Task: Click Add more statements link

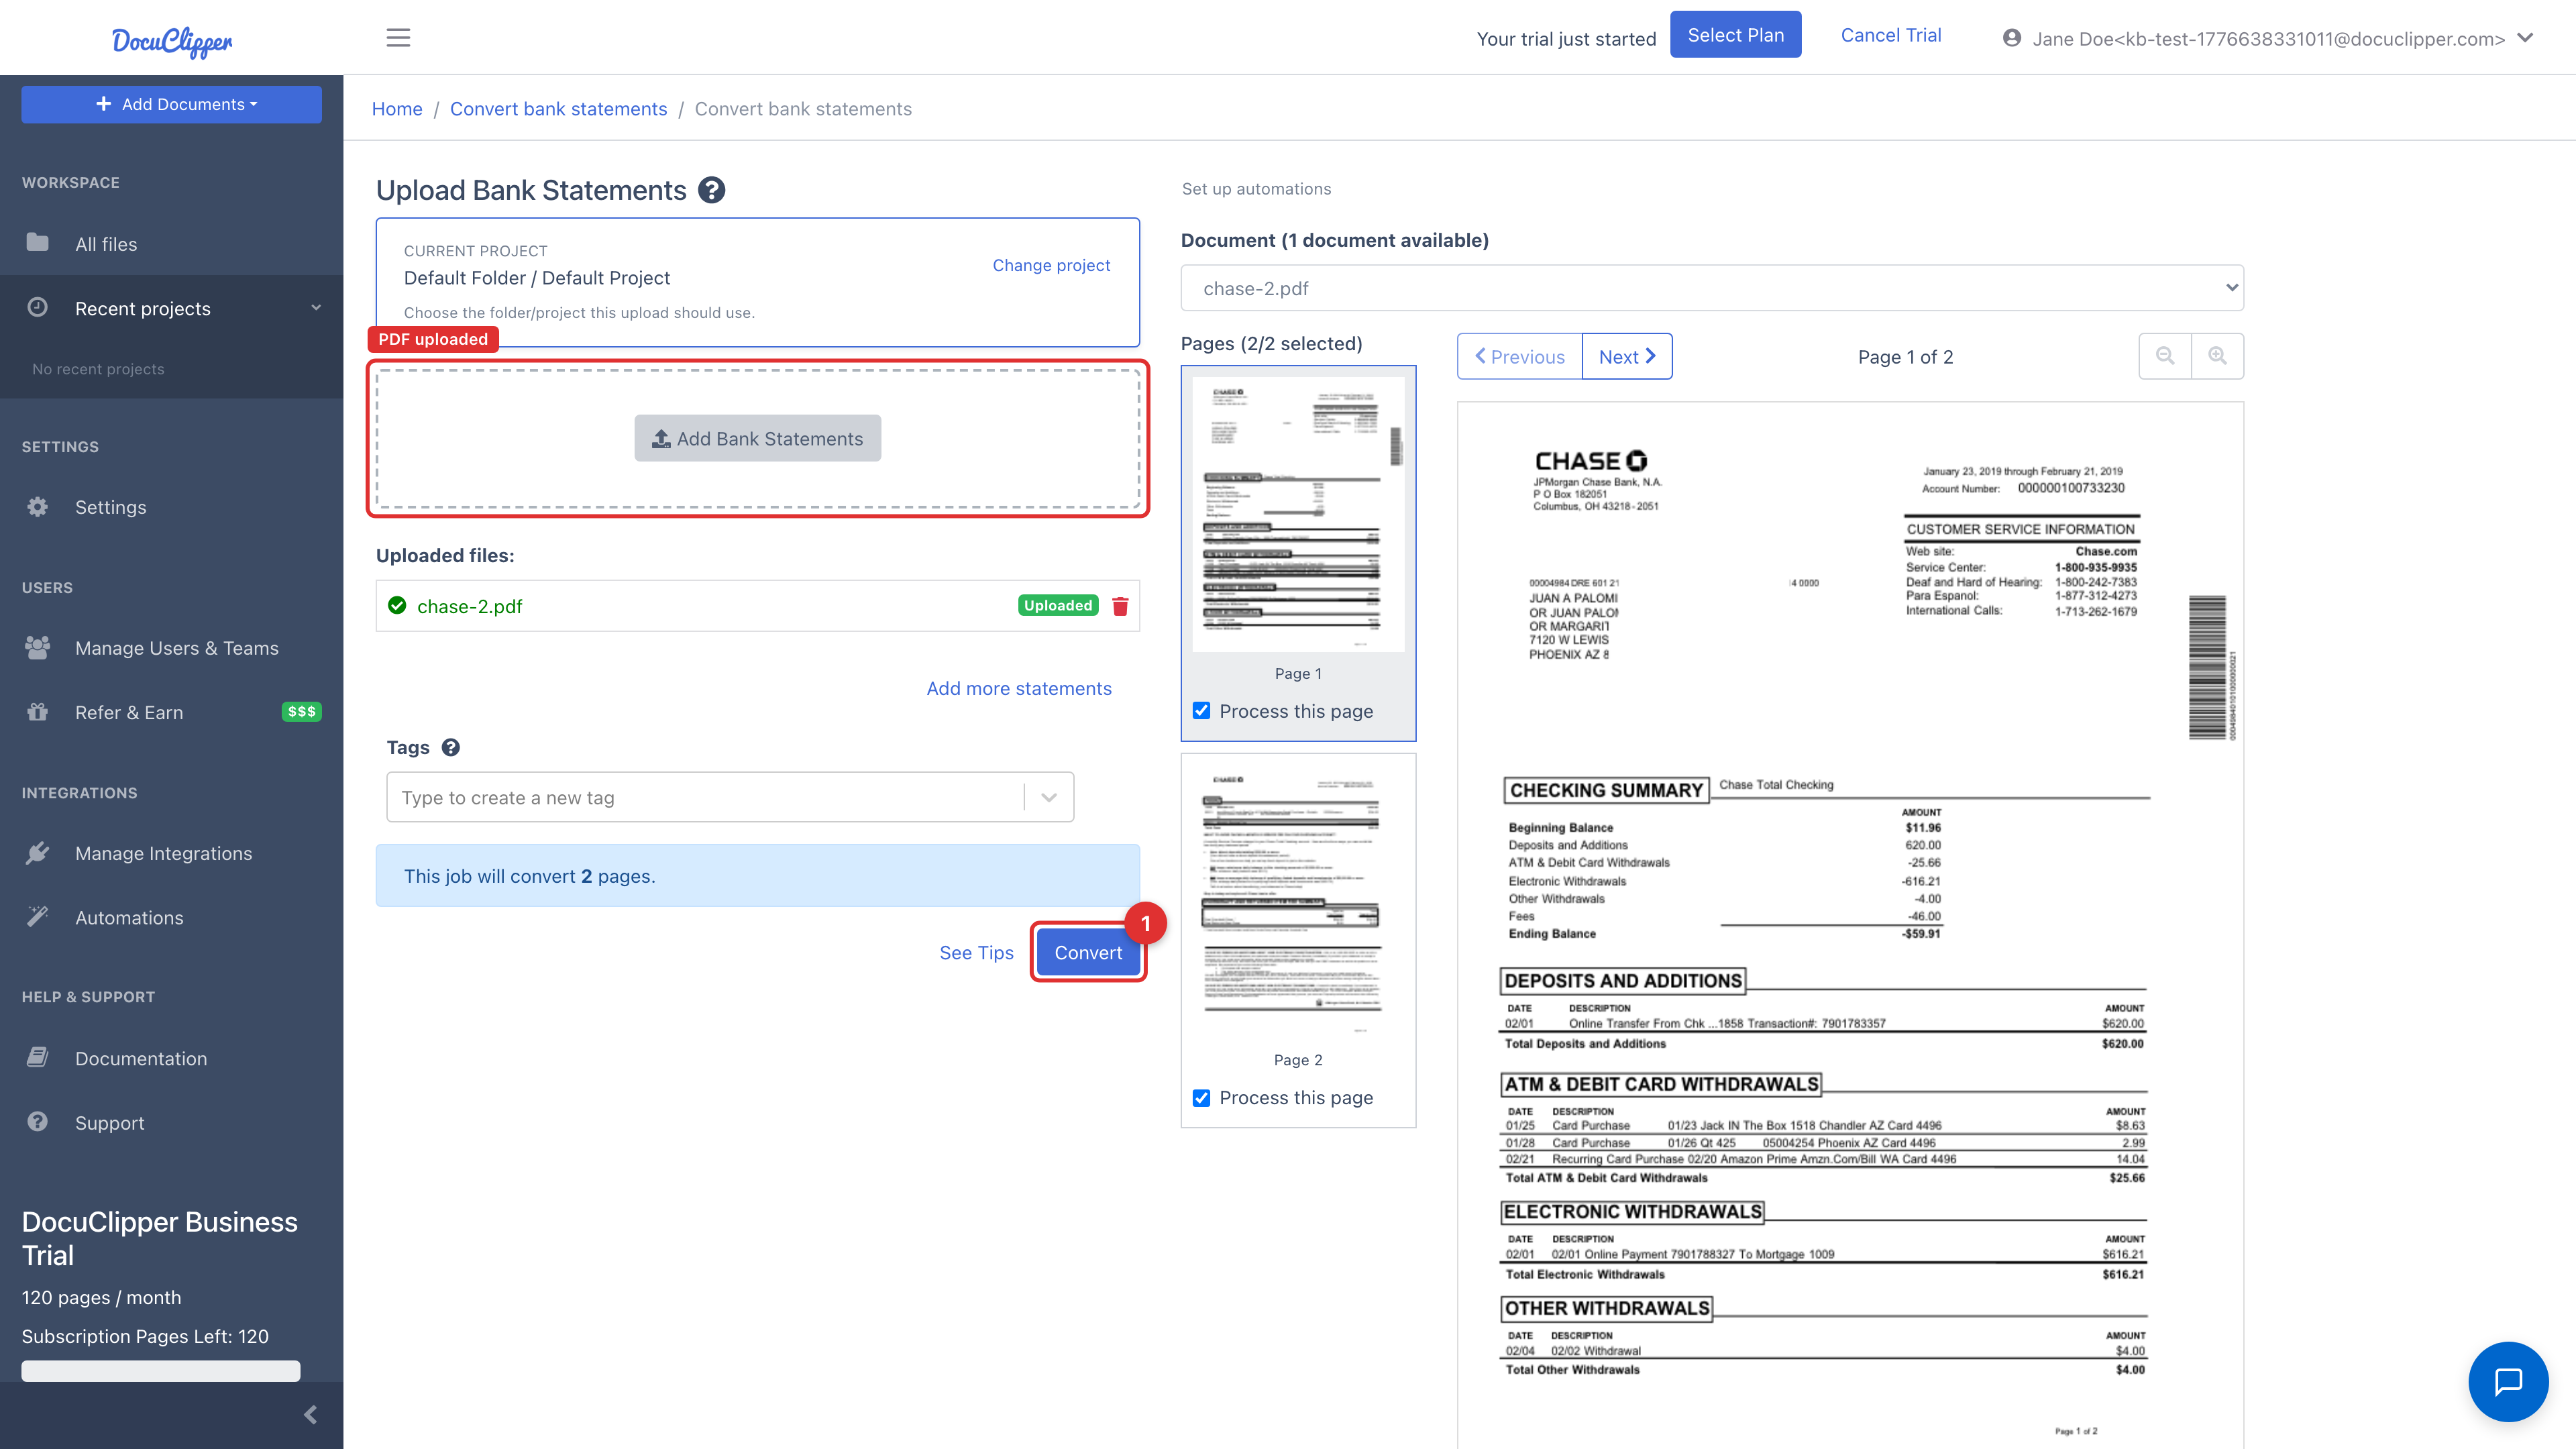Action: pos(1019,688)
